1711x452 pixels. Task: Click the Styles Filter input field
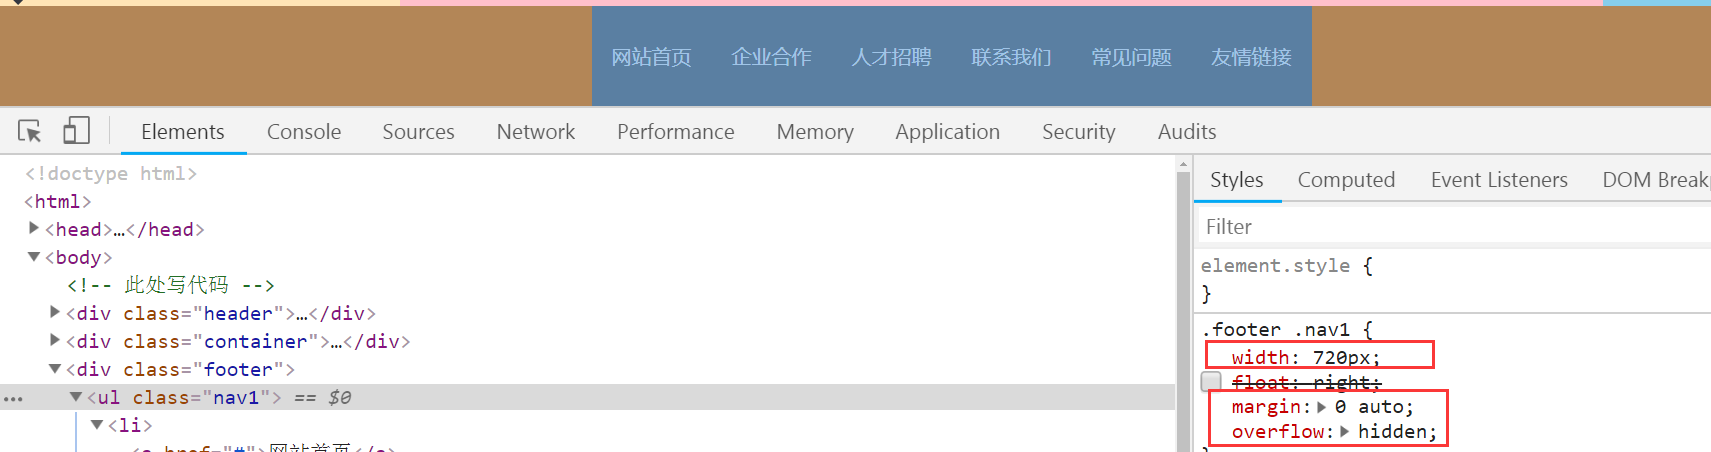click(1450, 227)
